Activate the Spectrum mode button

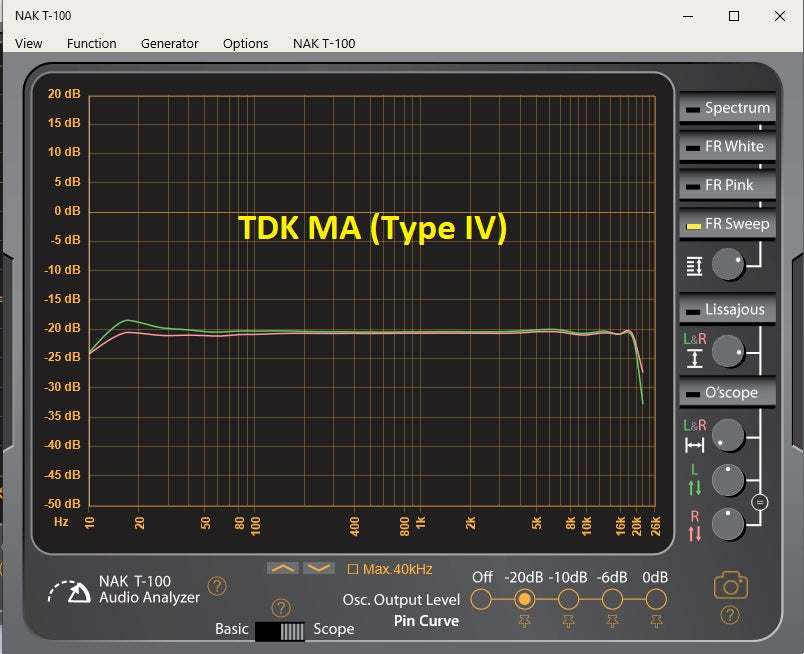pyautogui.click(x=727, y=108)
